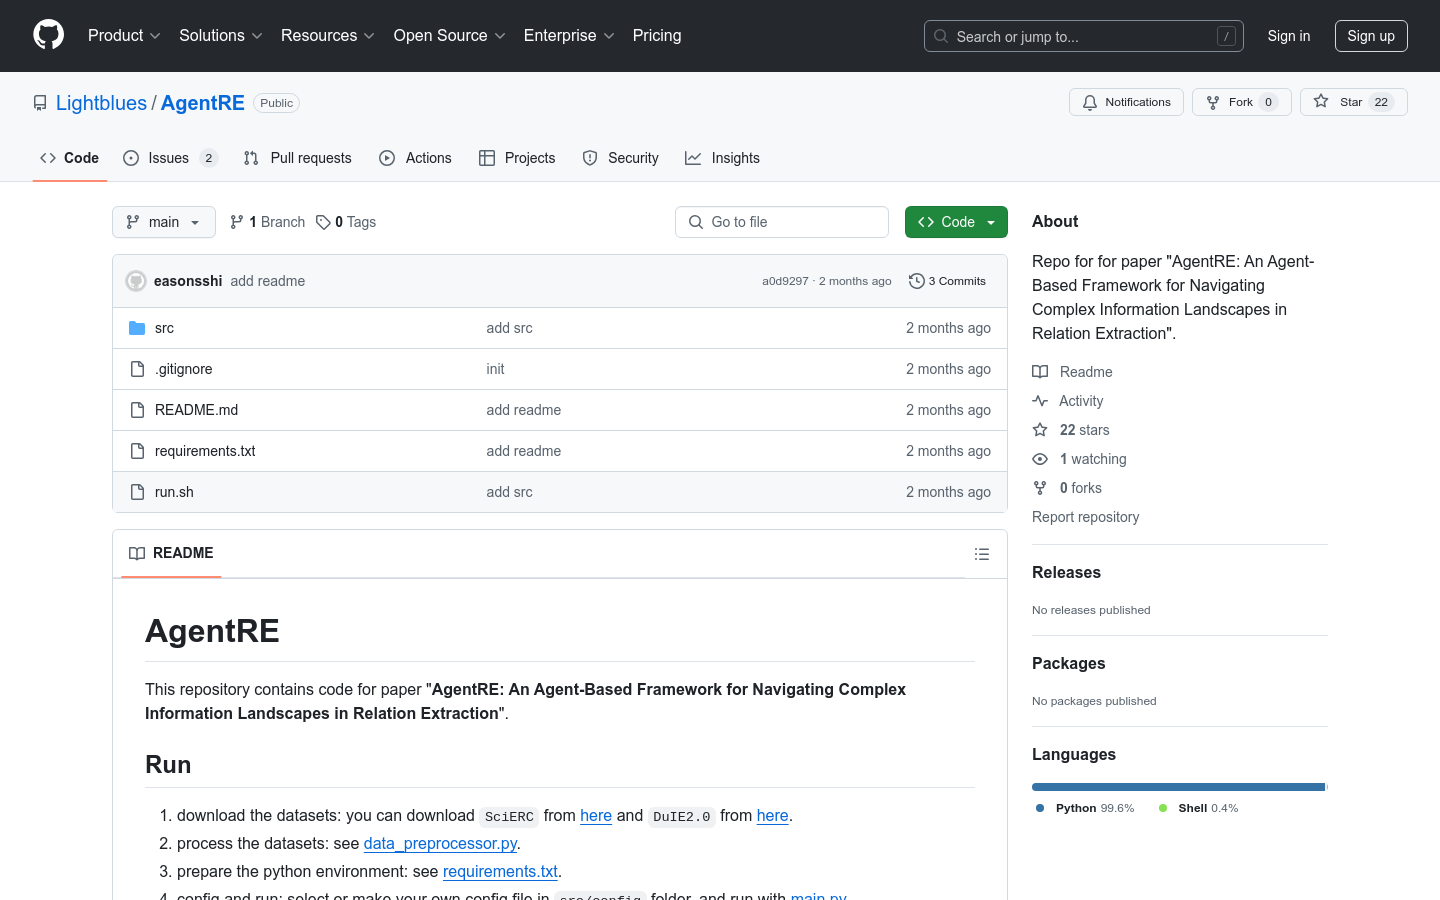Expand the Product menu
1440x900 pixels.
pyautogui.click(x=124, y=36)
